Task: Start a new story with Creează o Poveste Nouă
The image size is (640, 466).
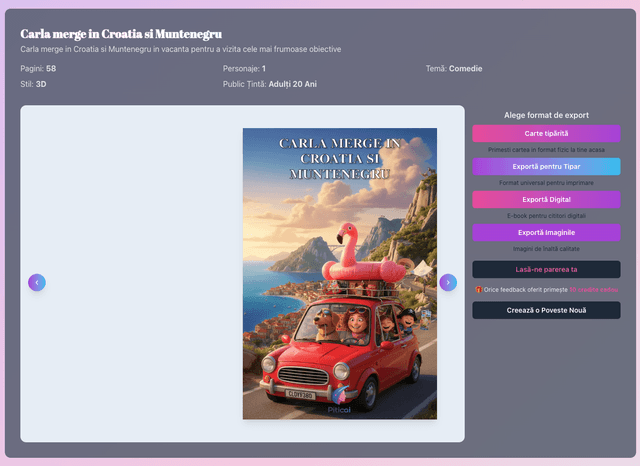Action: (546, 310)
